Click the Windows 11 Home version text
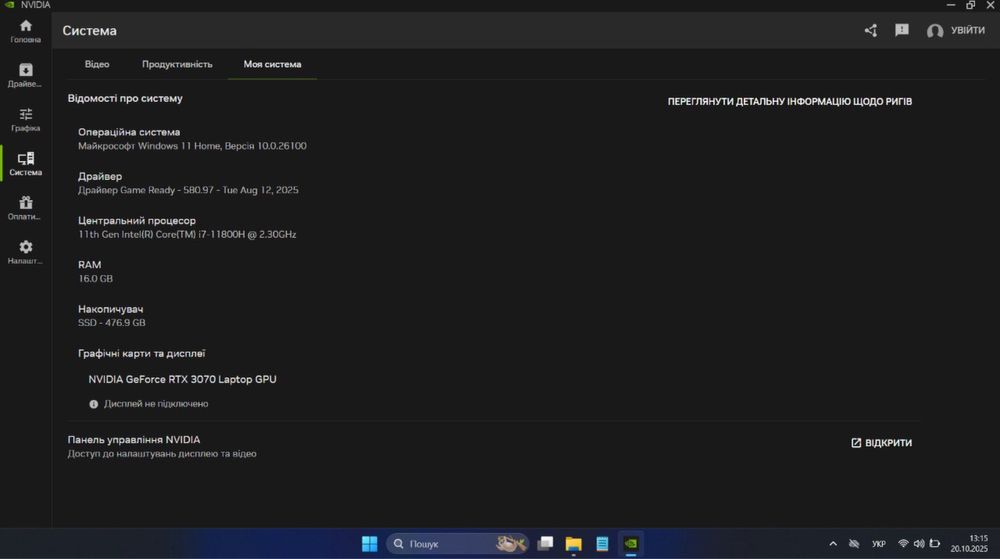The height and width of the screenshot is (559, 1000). [192, 146]
